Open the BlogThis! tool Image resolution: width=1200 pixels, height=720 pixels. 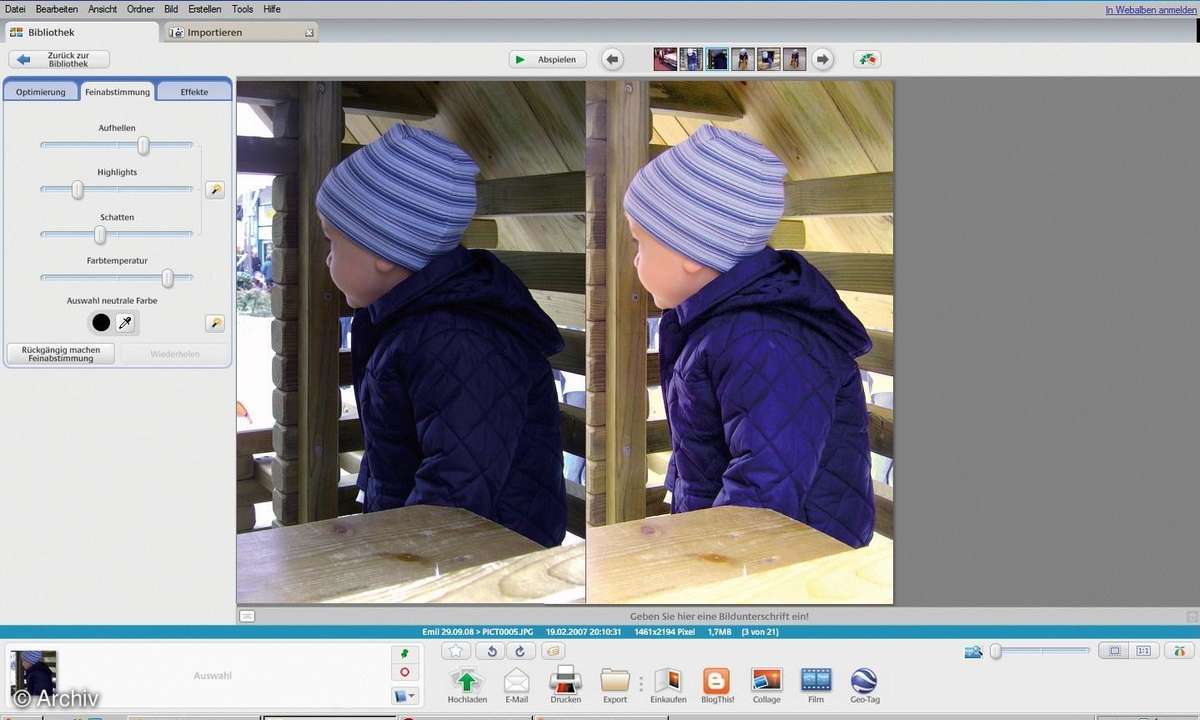[717, 681]
